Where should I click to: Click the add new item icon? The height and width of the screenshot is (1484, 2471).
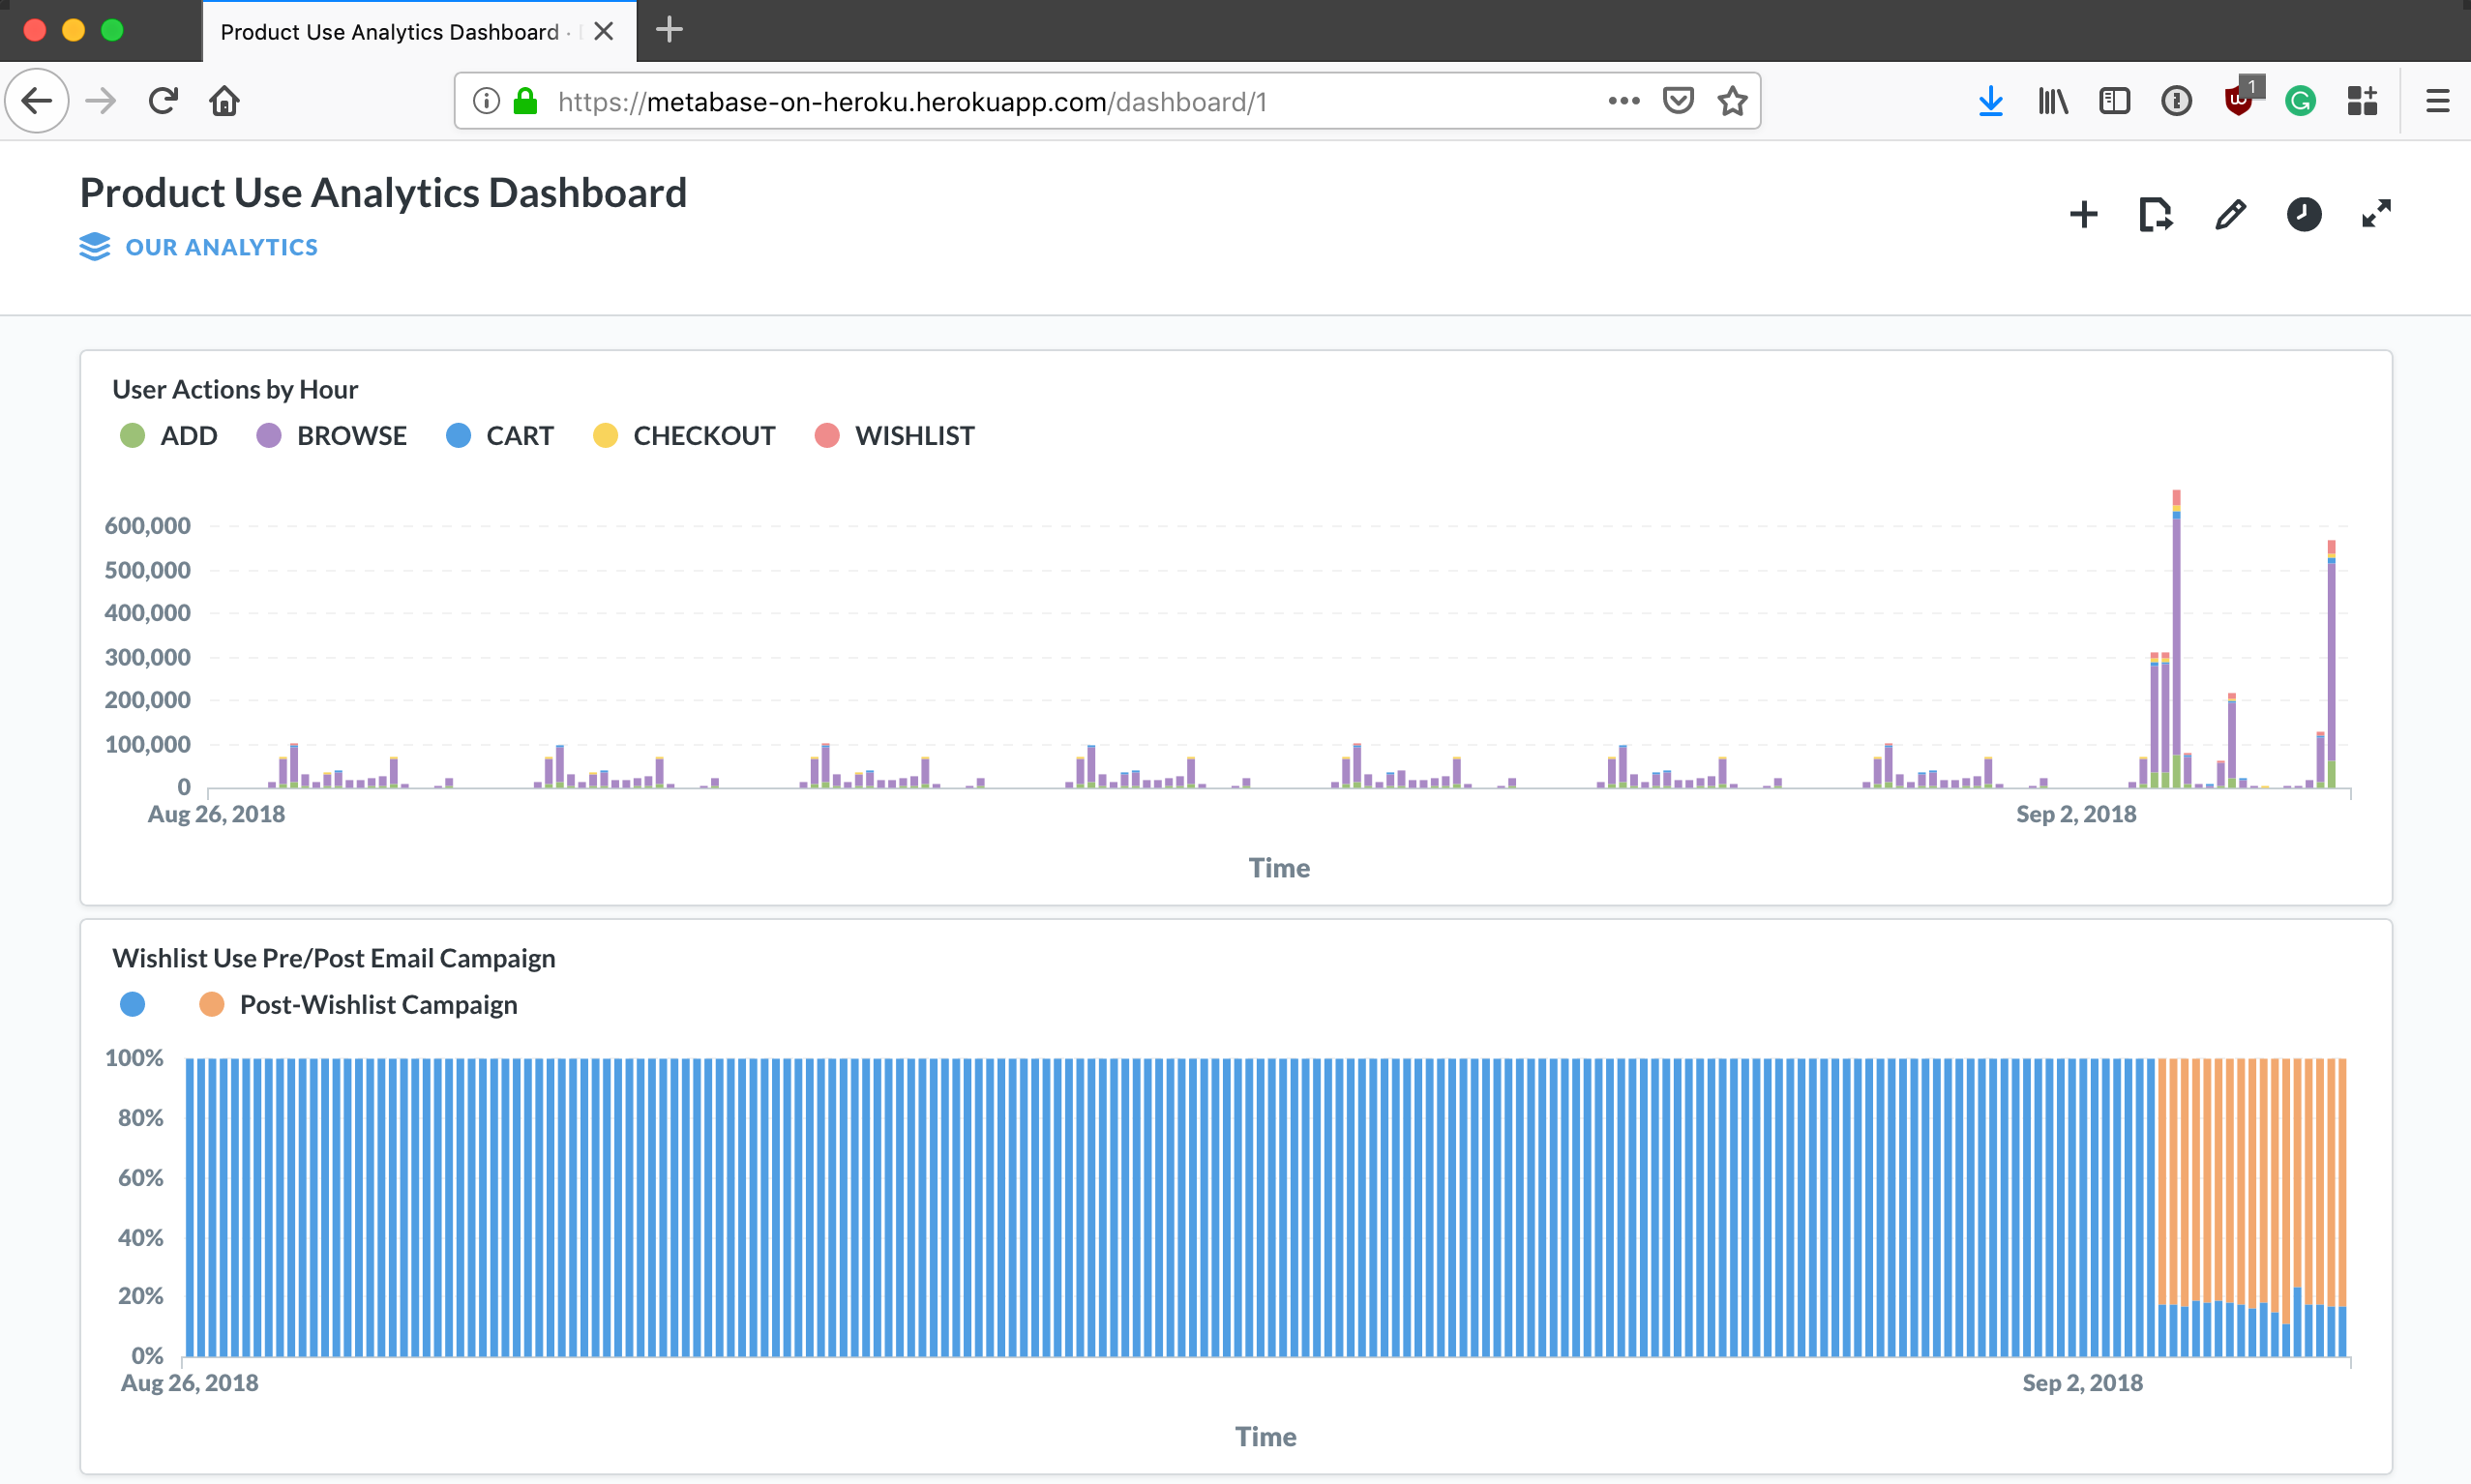[2083, 212]
